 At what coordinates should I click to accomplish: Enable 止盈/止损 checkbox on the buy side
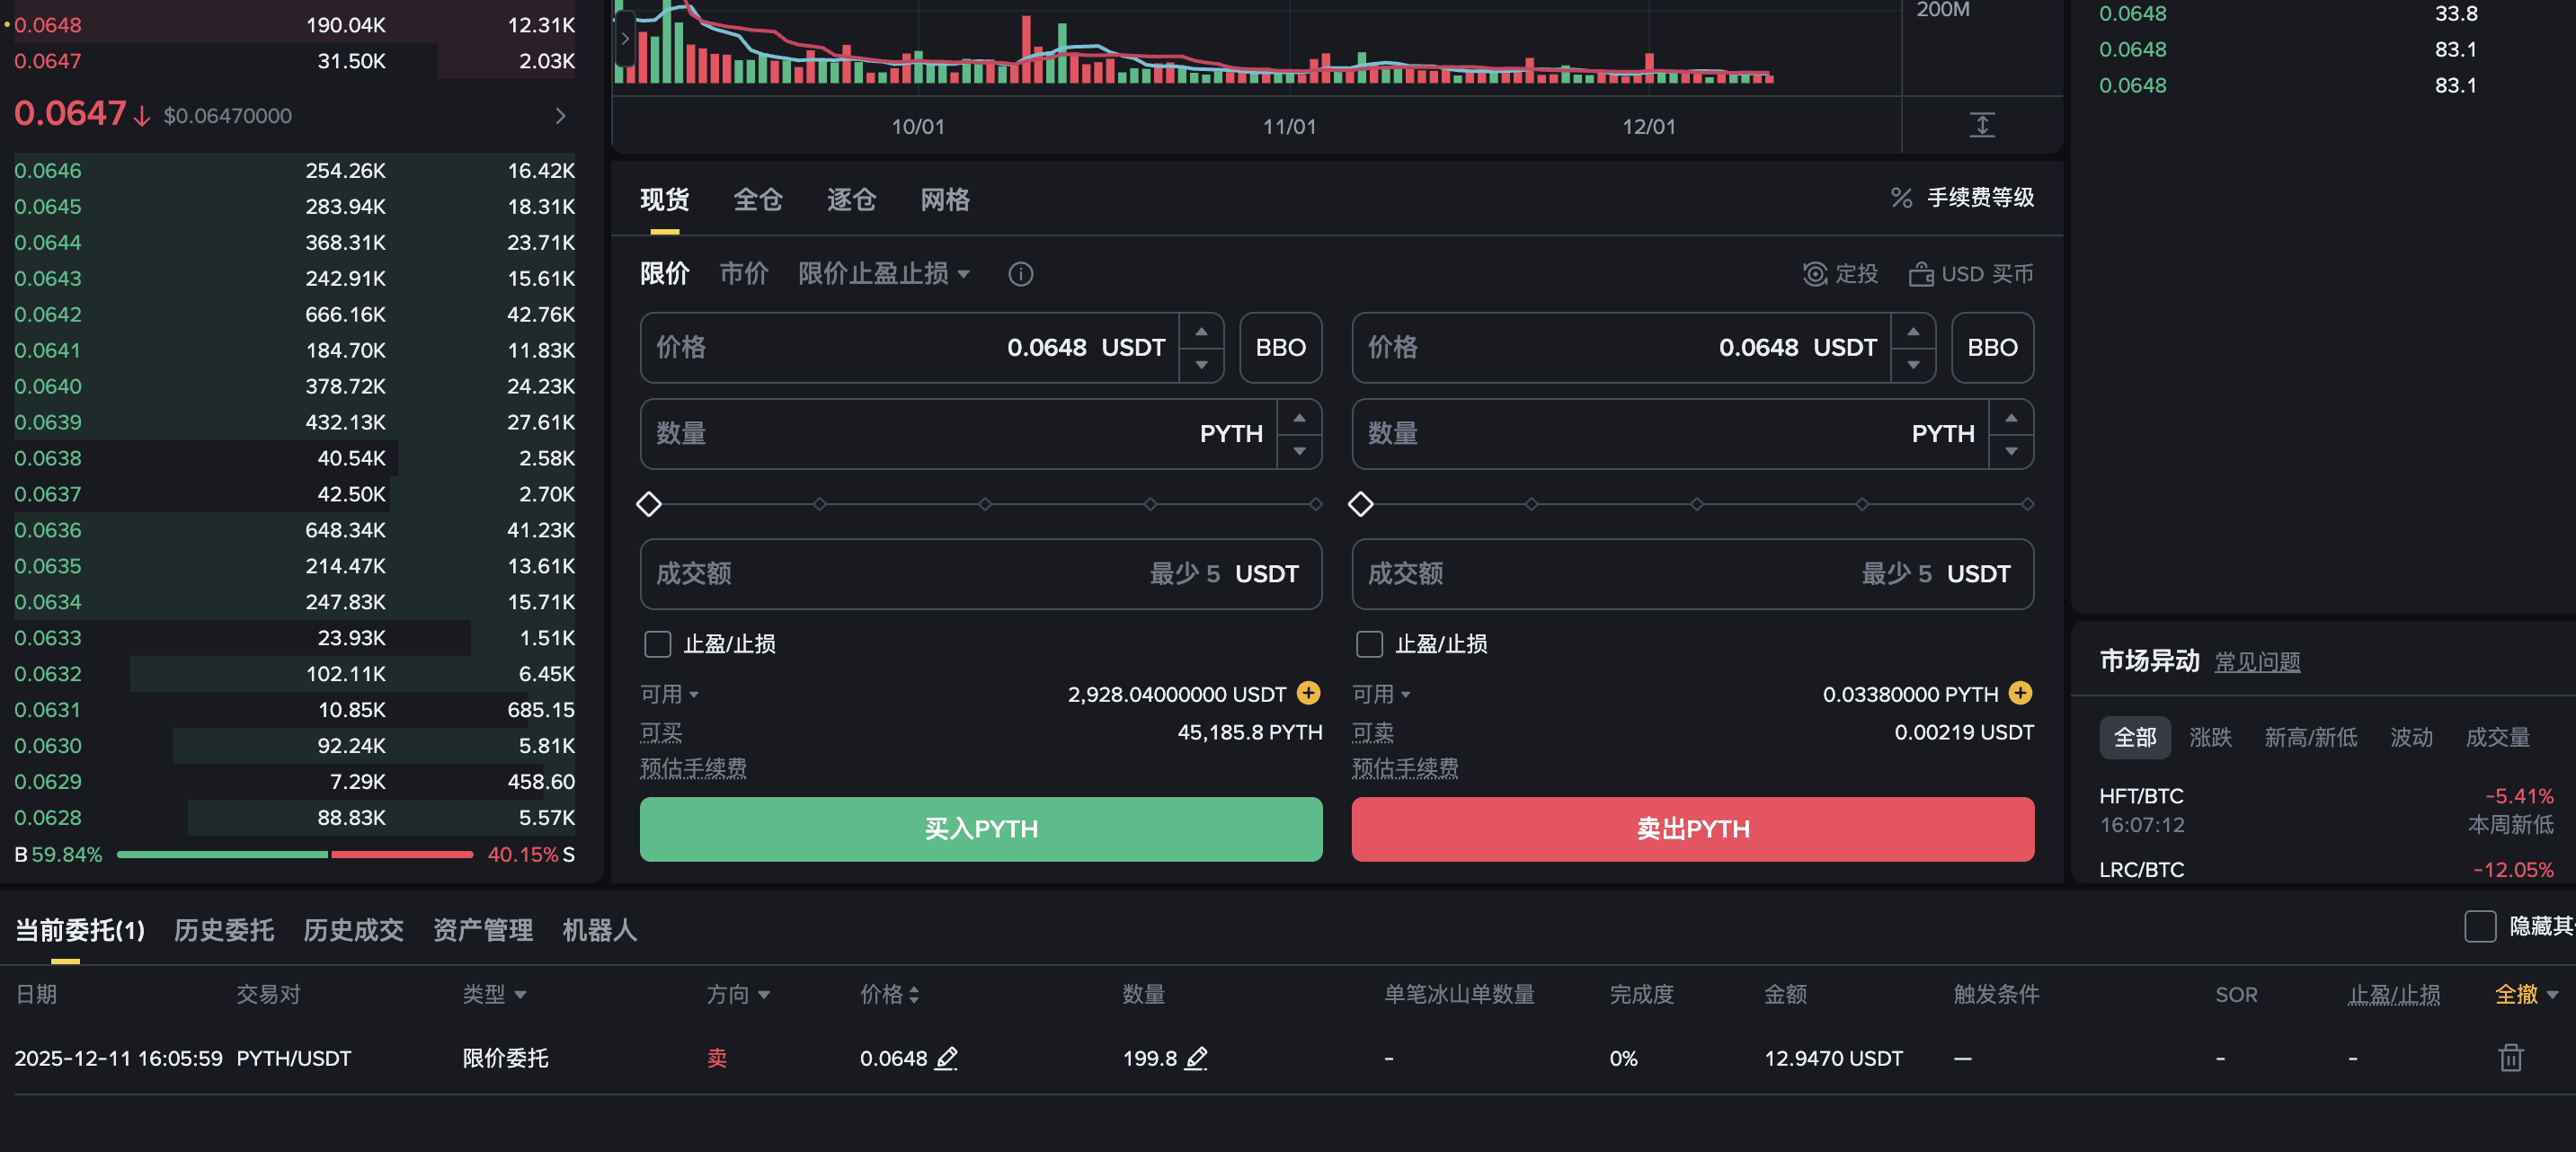coord(657,644)
